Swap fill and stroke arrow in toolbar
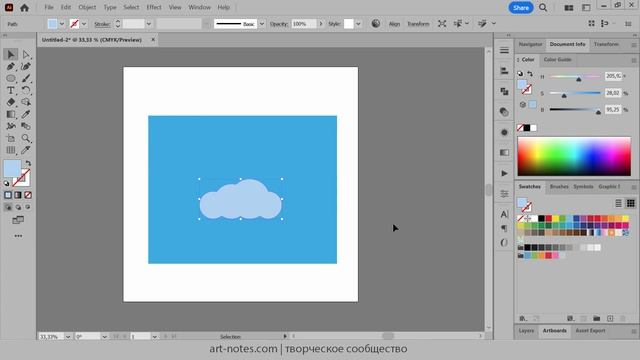Image resolution: width=640 pixels, height=360 pixels. pyautogui.click(x=28, y=163)
